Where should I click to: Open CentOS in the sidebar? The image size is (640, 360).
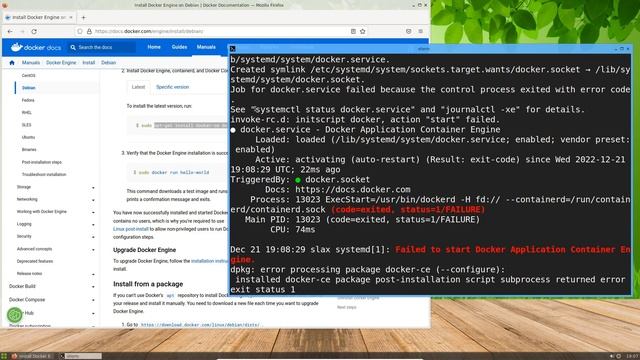tap(29, 76)
